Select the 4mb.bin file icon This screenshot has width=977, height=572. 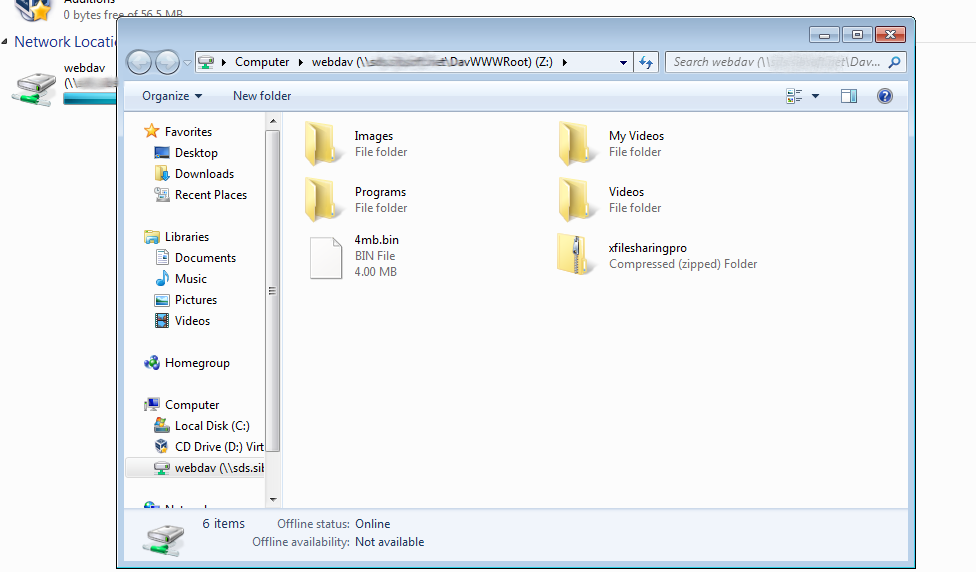tap(326, 257)
